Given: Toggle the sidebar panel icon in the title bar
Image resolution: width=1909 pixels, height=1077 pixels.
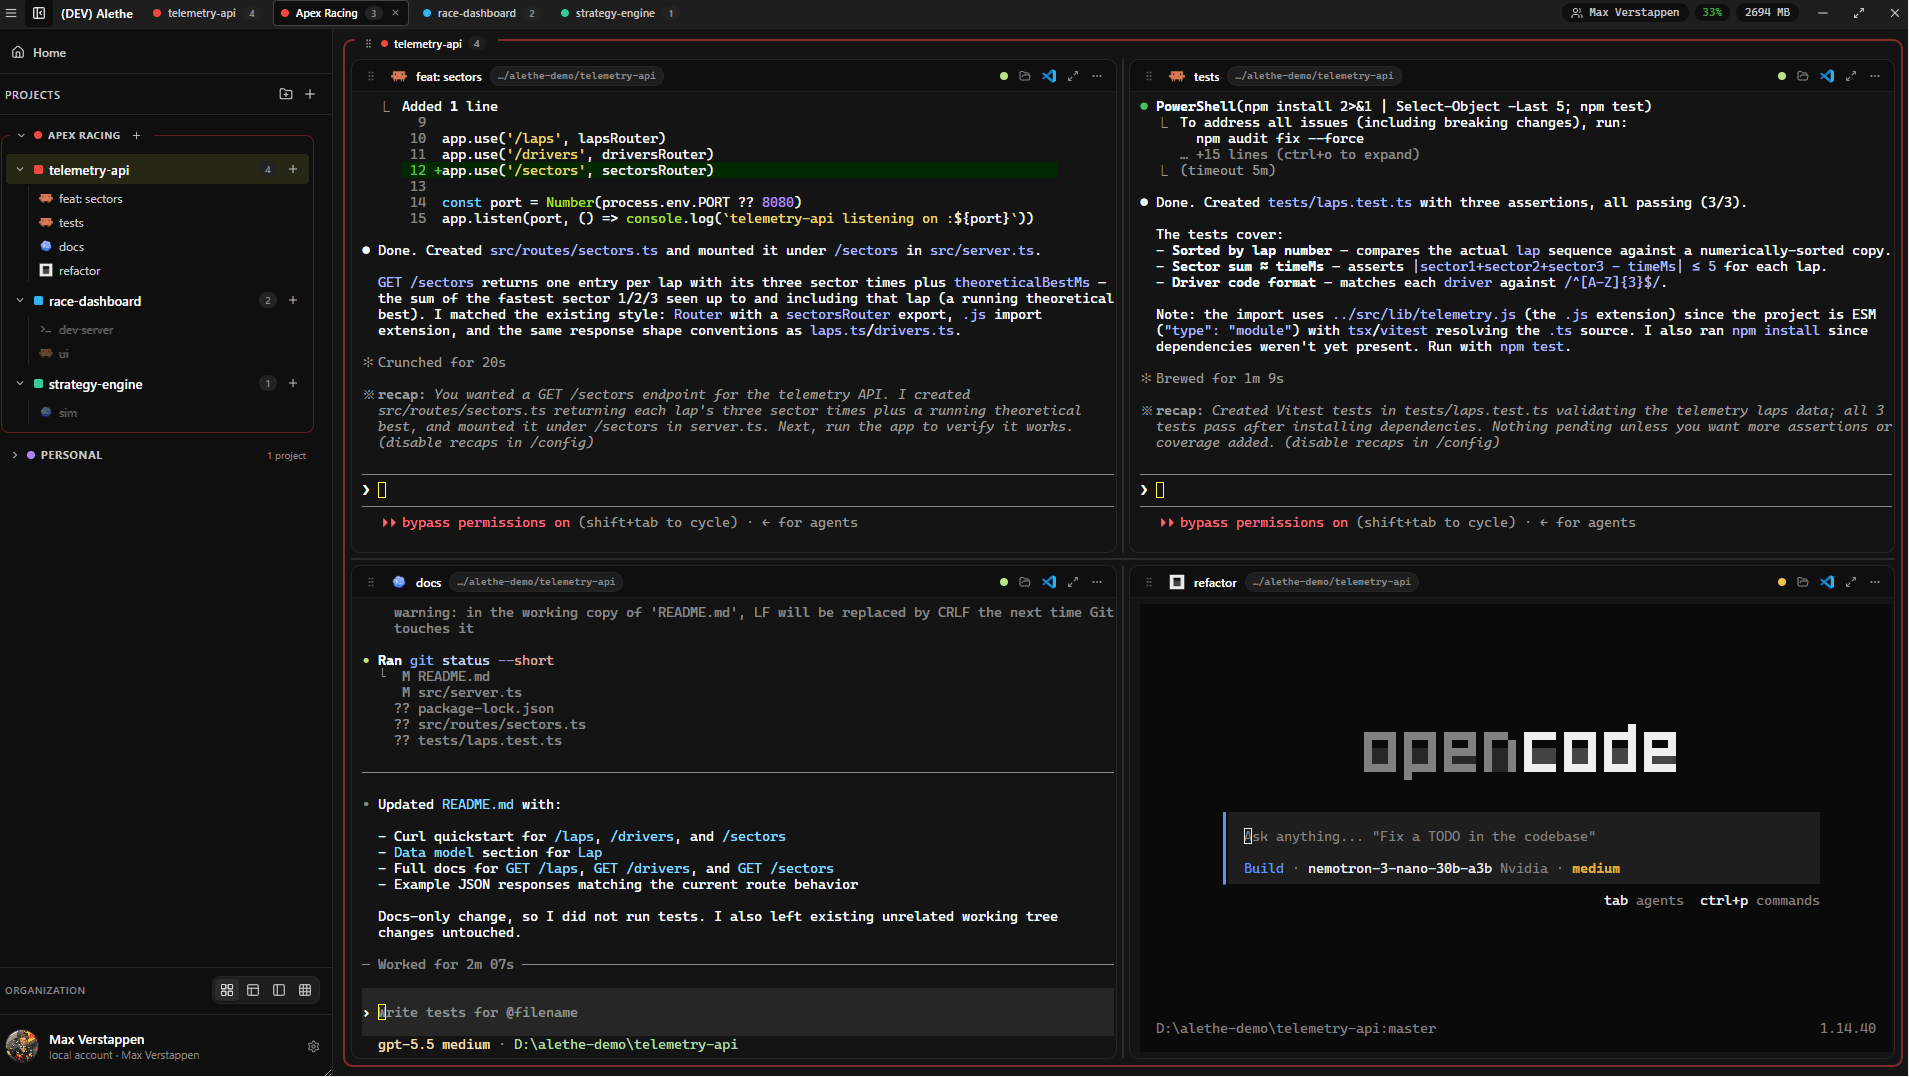Looking at the screenshot, I should (39, 13).
